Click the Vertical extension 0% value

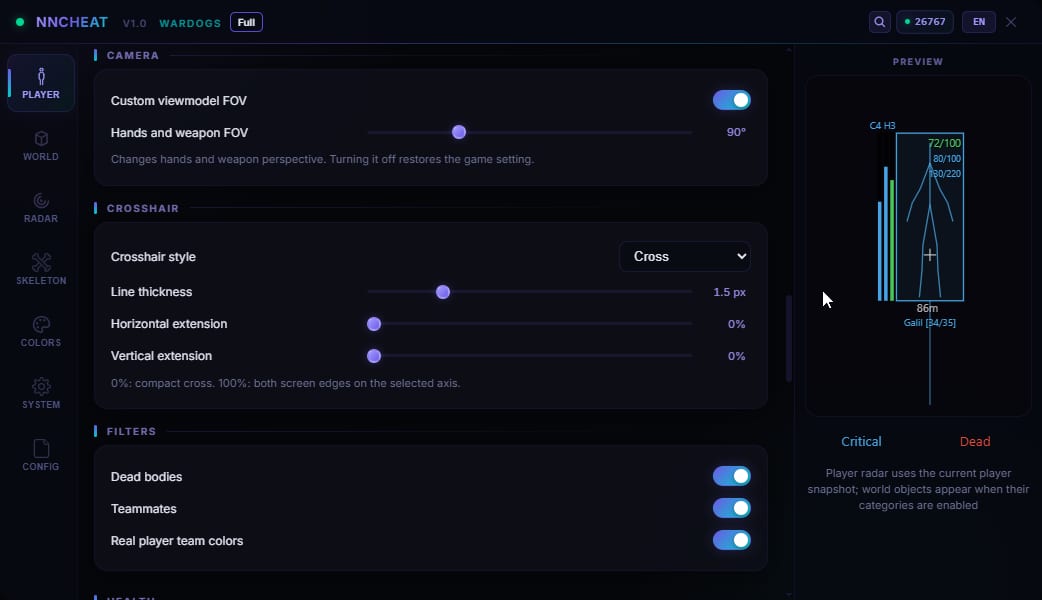pos(736,355)
